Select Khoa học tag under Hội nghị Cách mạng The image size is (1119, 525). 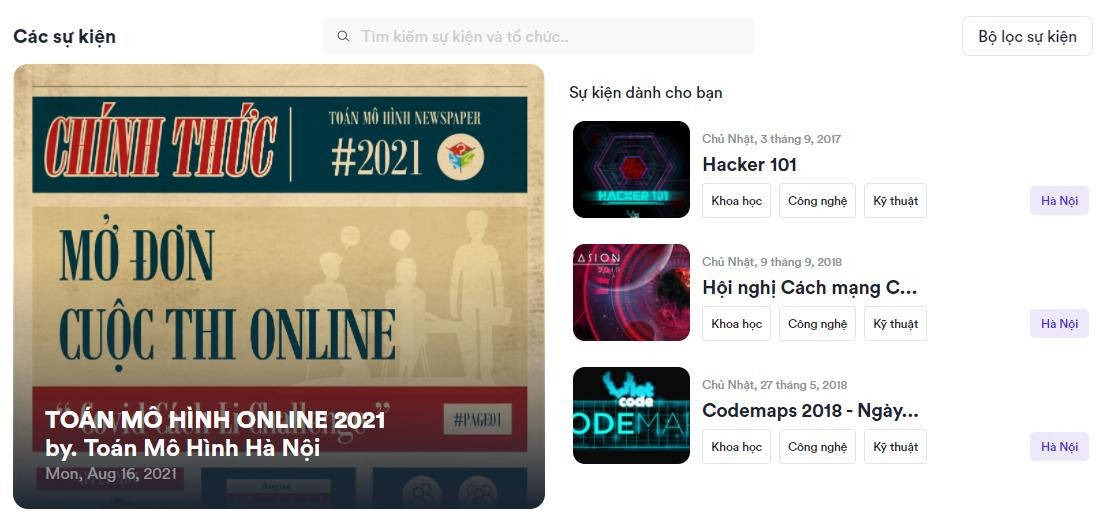pyautogui.click(x=736, y=324)
